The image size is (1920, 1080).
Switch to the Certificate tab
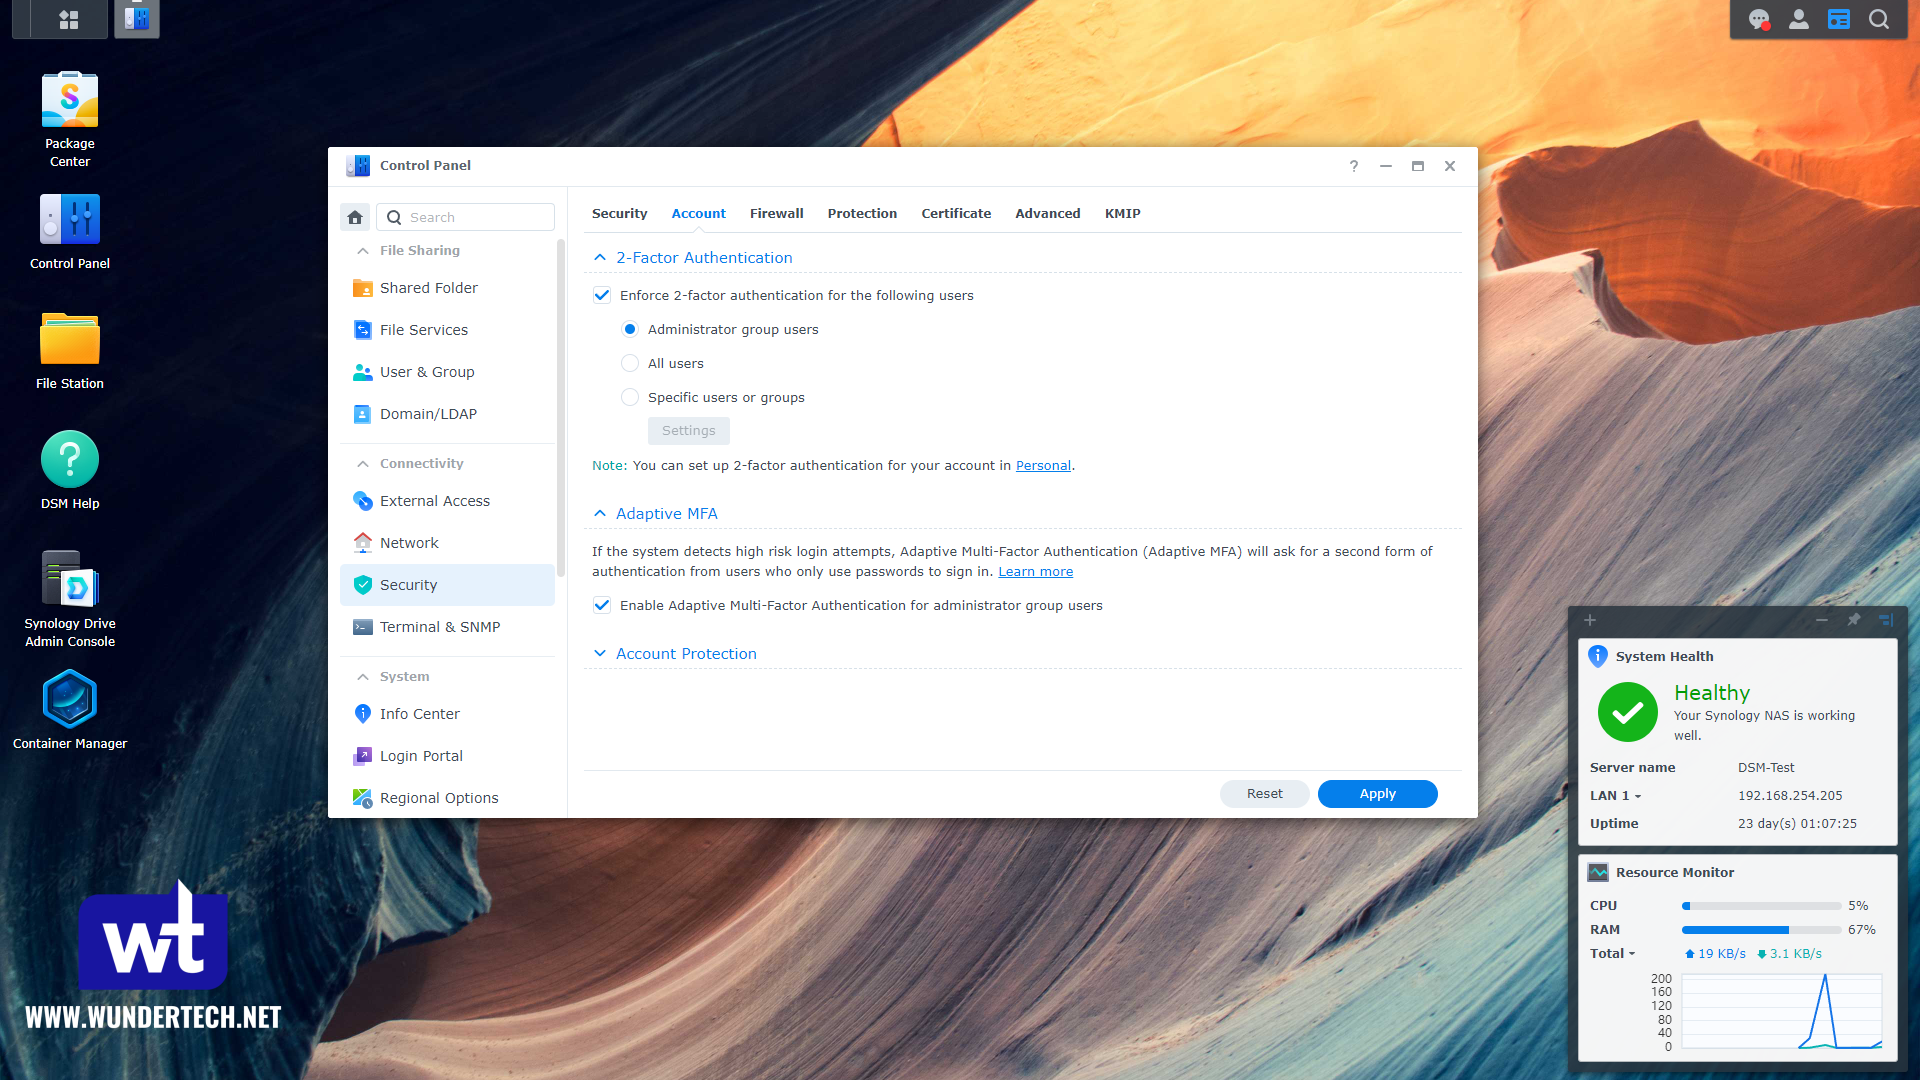[x=956, y=213]
